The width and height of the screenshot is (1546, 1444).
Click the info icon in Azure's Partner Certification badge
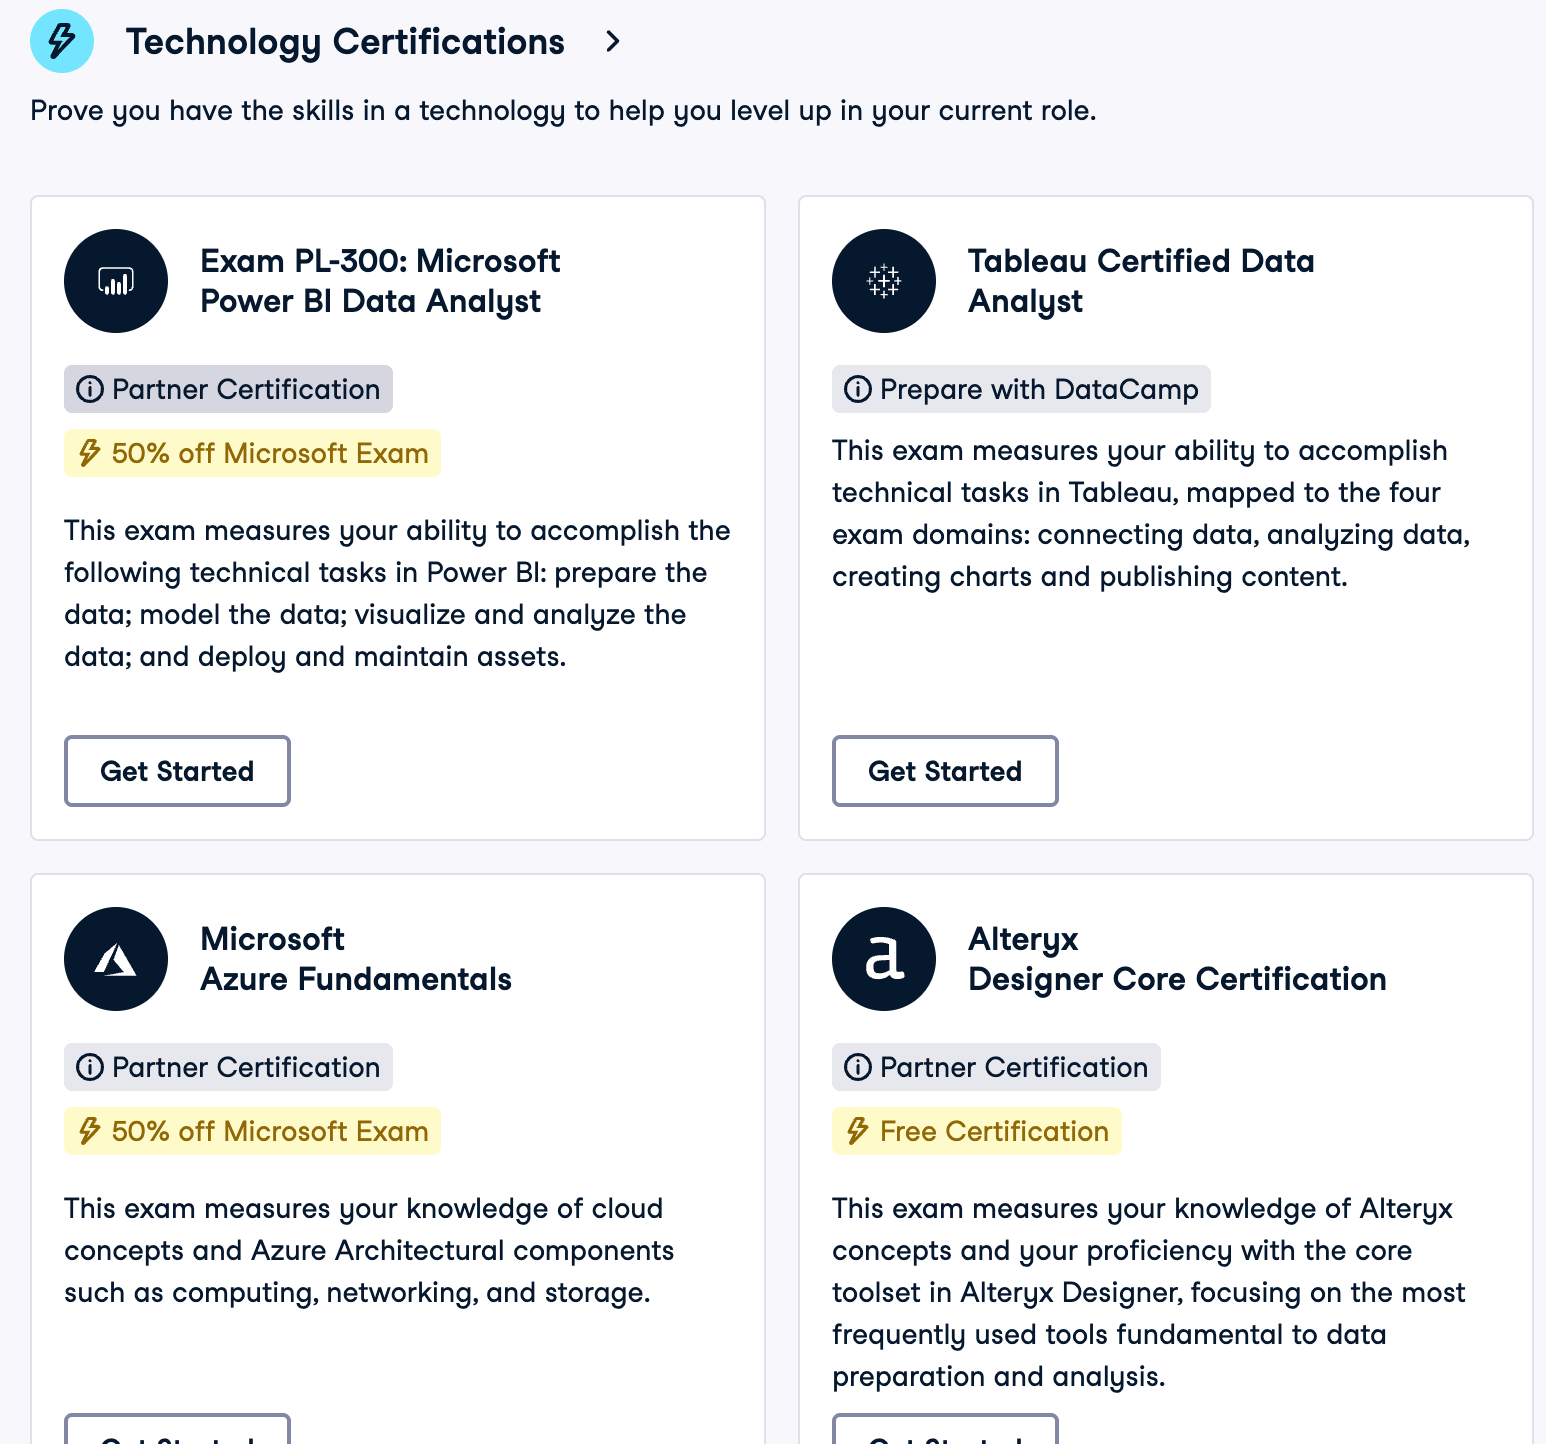point(90,1067)
